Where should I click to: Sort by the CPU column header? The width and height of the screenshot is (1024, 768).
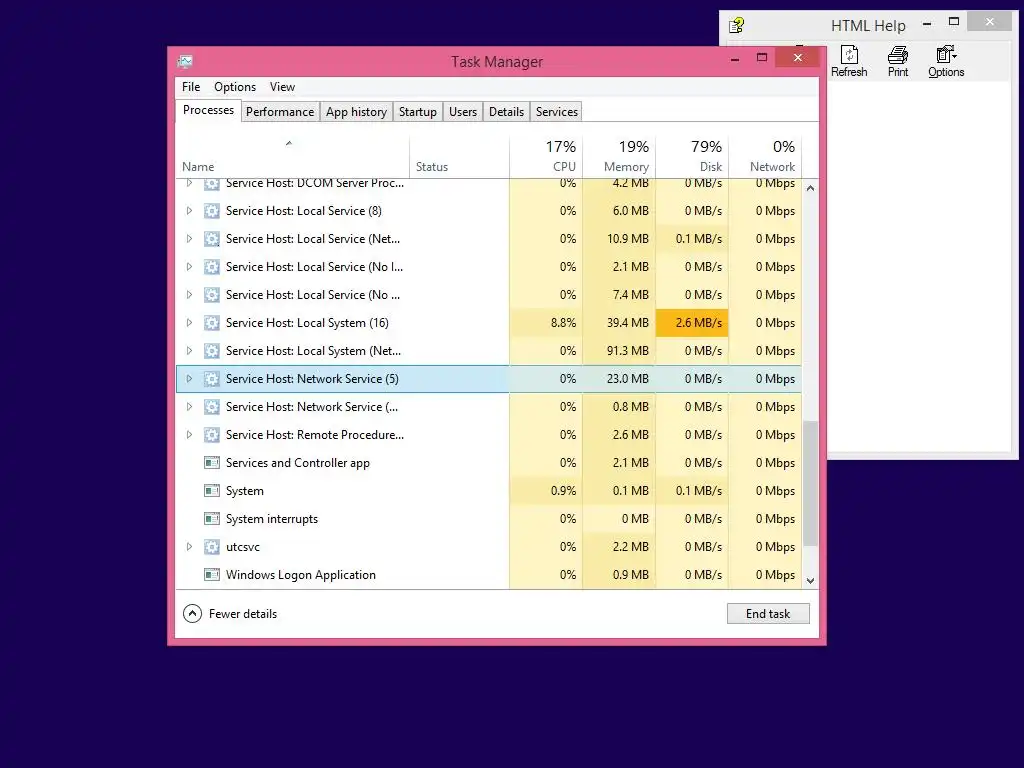(546, 157)
